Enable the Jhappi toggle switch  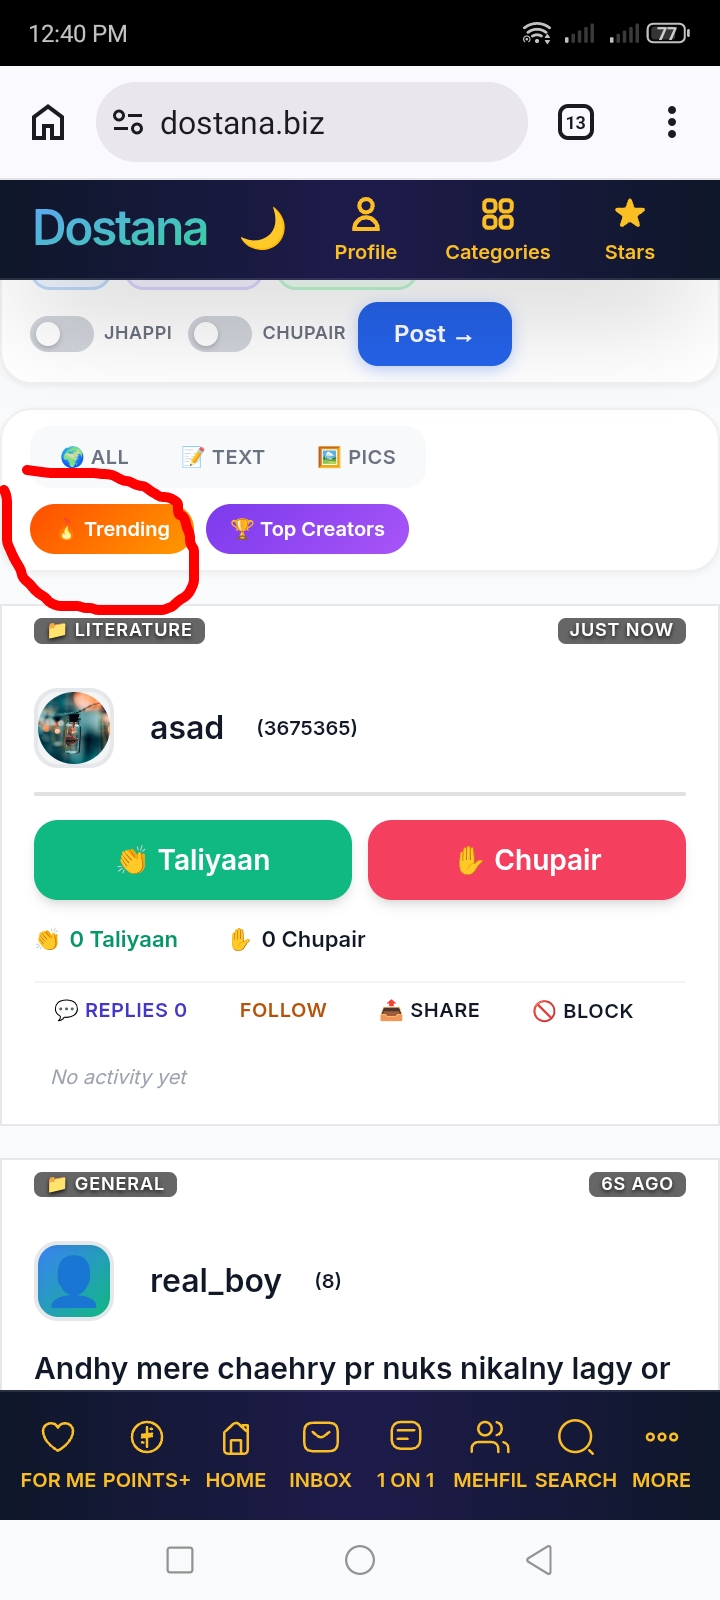coord(62,334)
